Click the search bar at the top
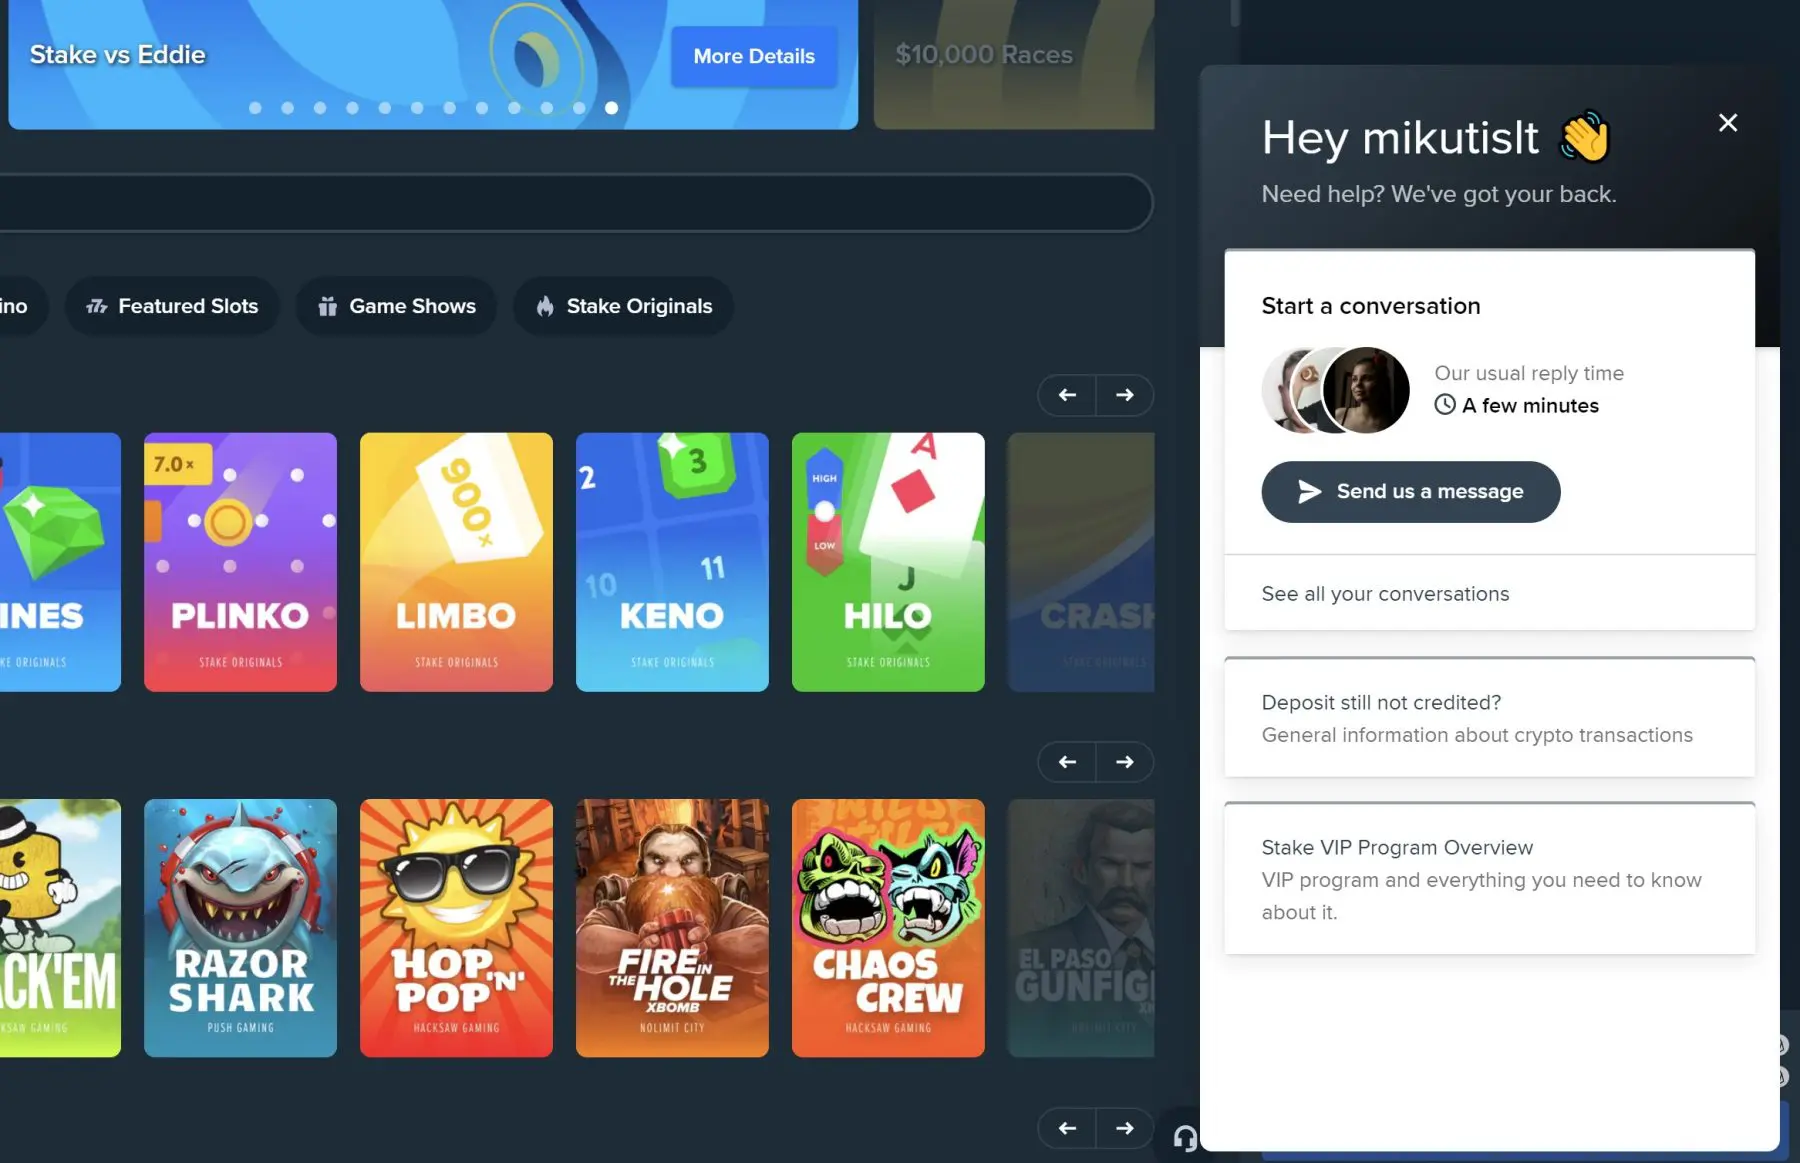1800x1163 pixels. click(x=575, y=203)
